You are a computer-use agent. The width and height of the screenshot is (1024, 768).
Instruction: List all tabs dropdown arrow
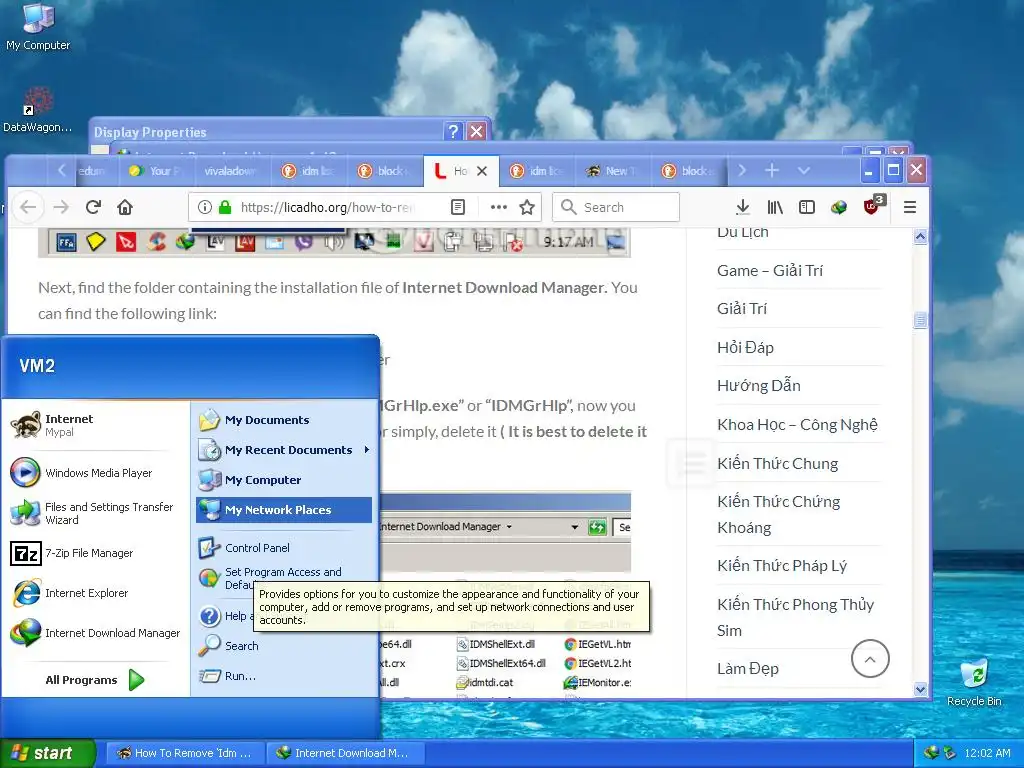point(804,170)
